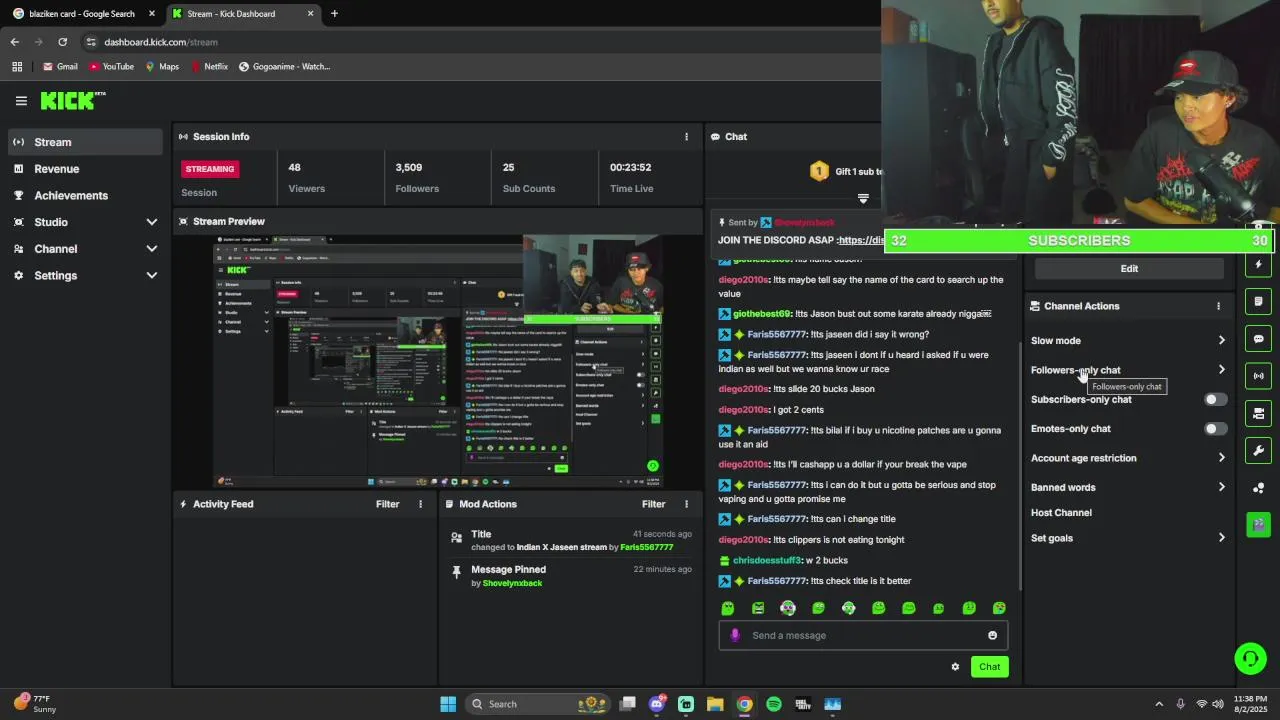1280x720 pixels.
Task: Insert the first green Kick emote
Action: (x=728, y=608)
